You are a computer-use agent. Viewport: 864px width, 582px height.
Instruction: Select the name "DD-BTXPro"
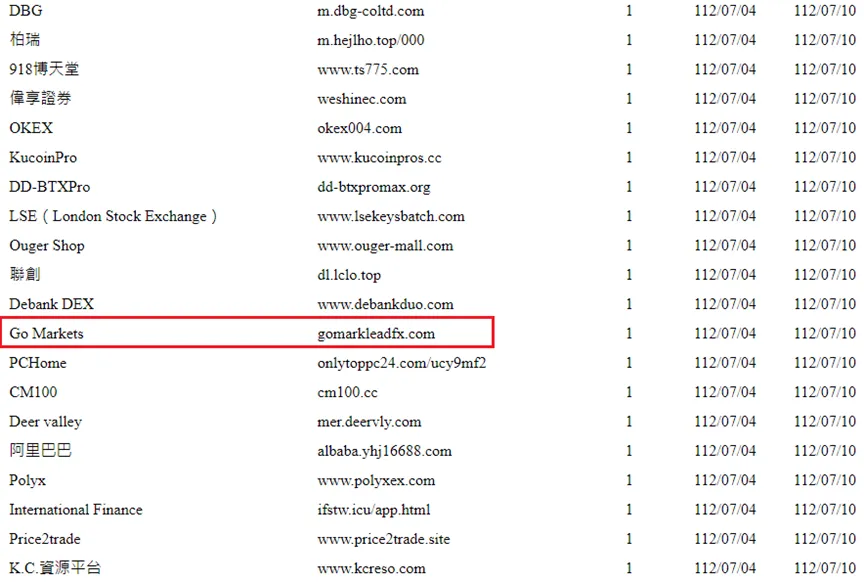click(50, 187)
